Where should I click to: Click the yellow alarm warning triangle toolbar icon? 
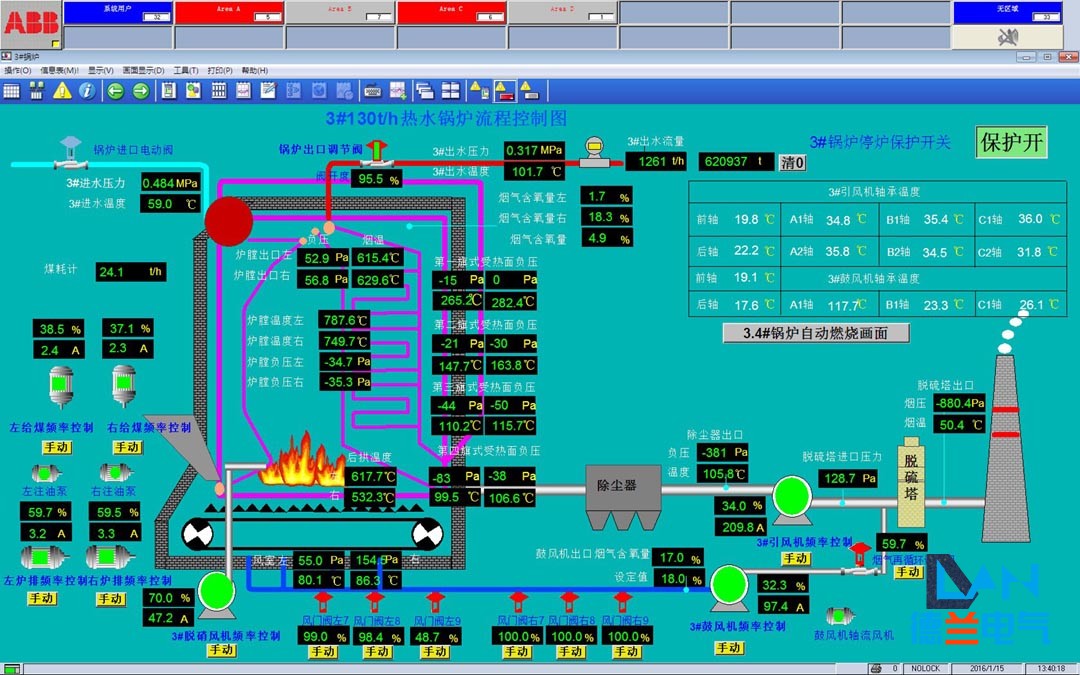tap(62, 90)
